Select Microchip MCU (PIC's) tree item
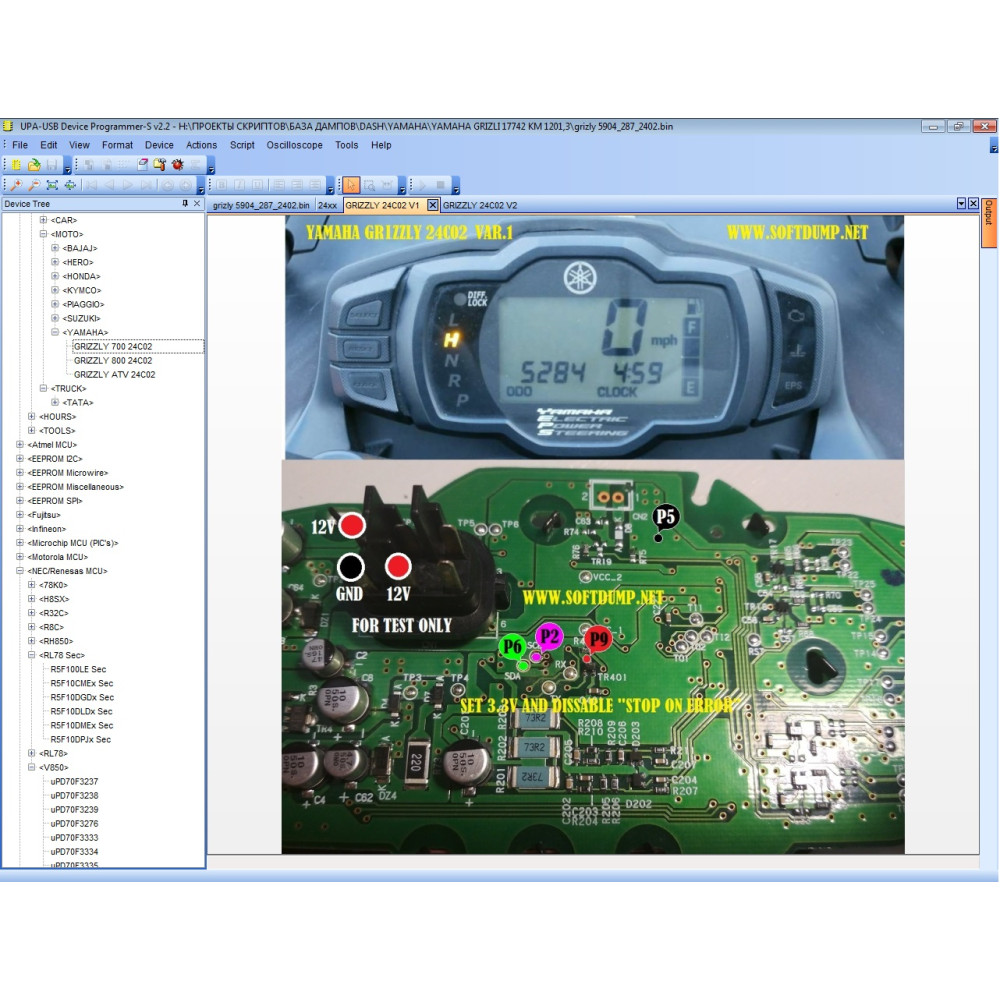Viewport: 1000px width, 1000px height. [73, 543]
